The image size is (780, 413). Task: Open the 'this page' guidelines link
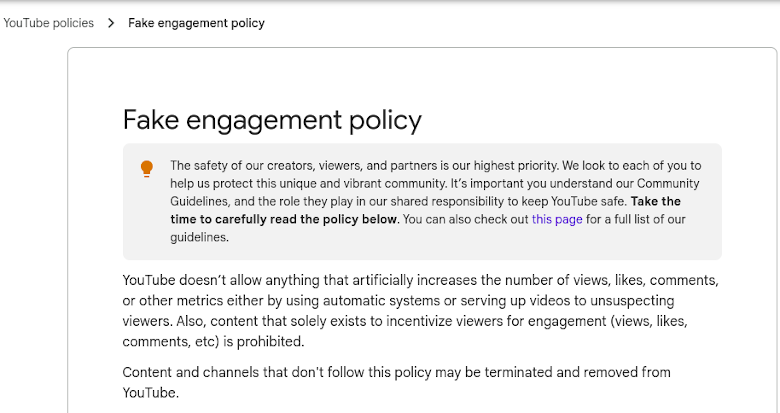pyautogui.click(x=557, y=219)
